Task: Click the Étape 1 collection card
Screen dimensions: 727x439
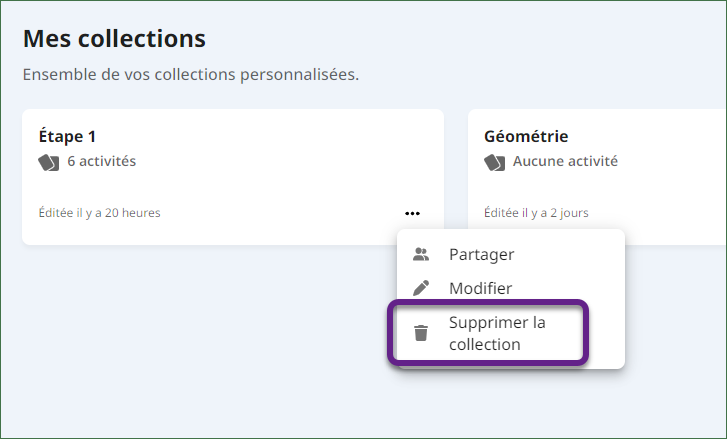Action: (x=233, y=177)
